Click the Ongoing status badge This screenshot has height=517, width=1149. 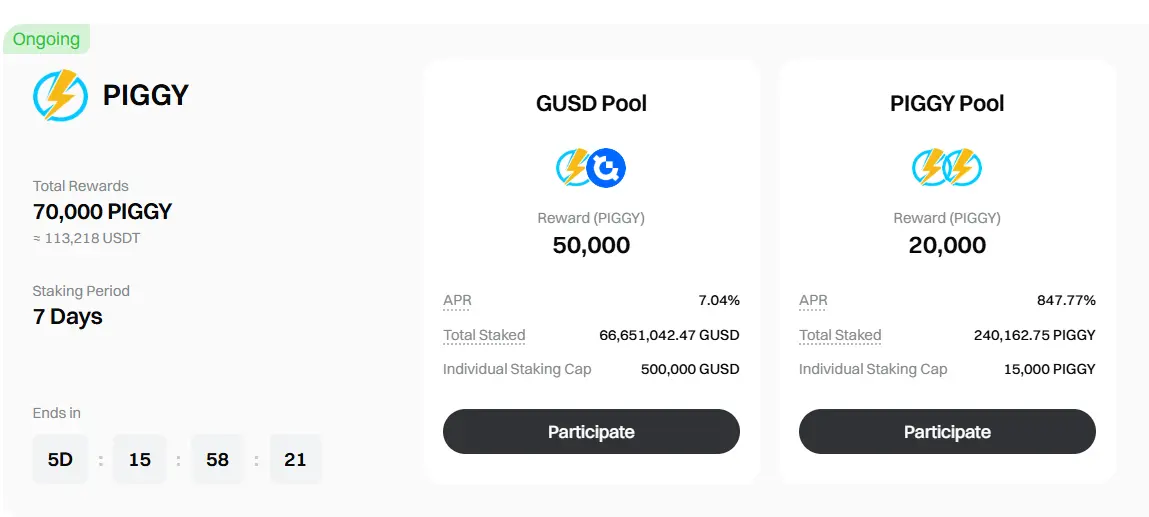pos(46,39)
